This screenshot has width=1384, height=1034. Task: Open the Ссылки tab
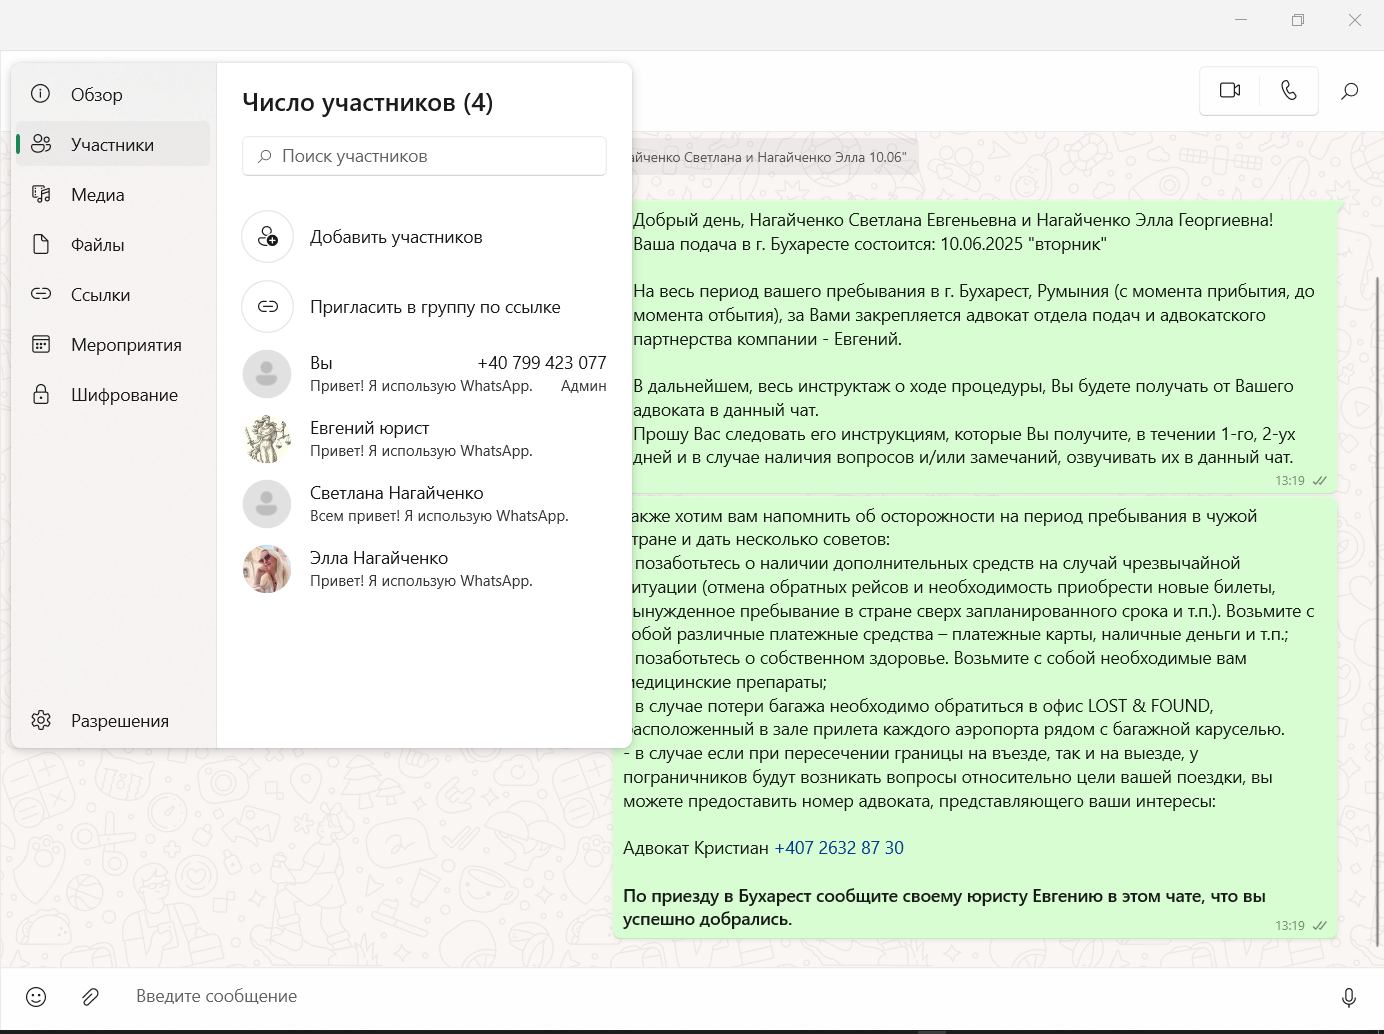pyautogui.click(x=113, y=294)
